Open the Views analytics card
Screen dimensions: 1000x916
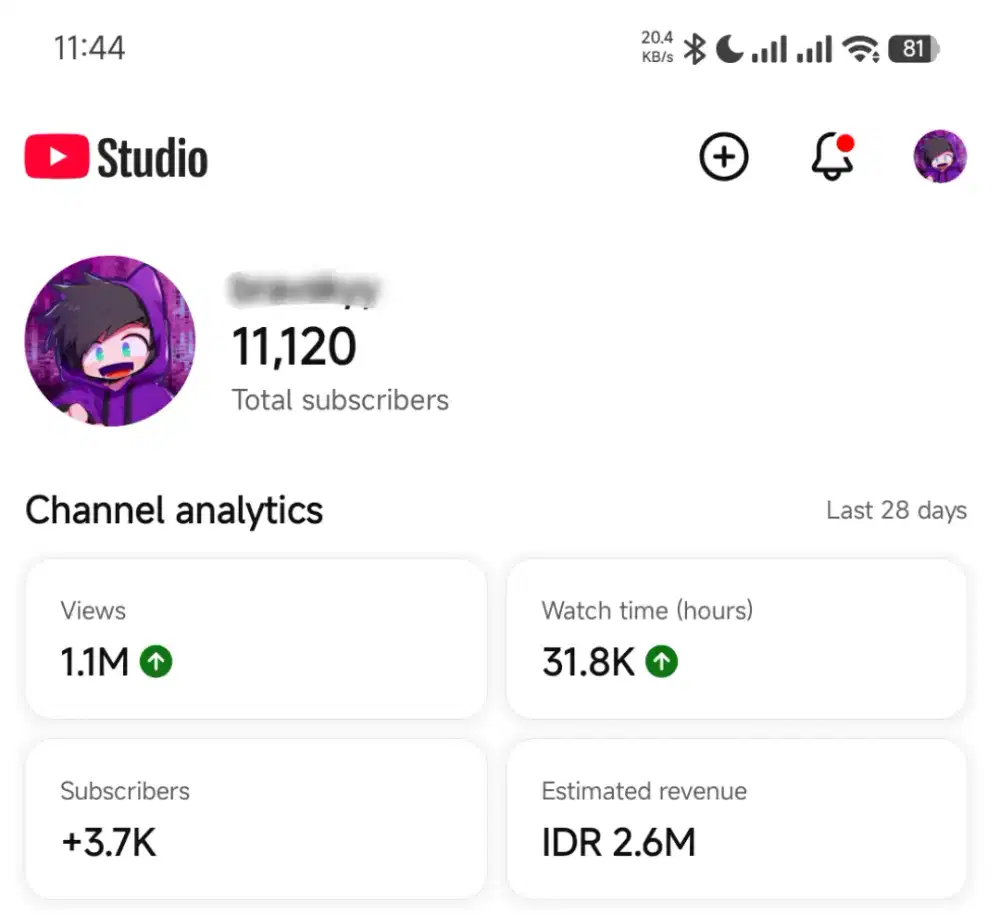256,638
